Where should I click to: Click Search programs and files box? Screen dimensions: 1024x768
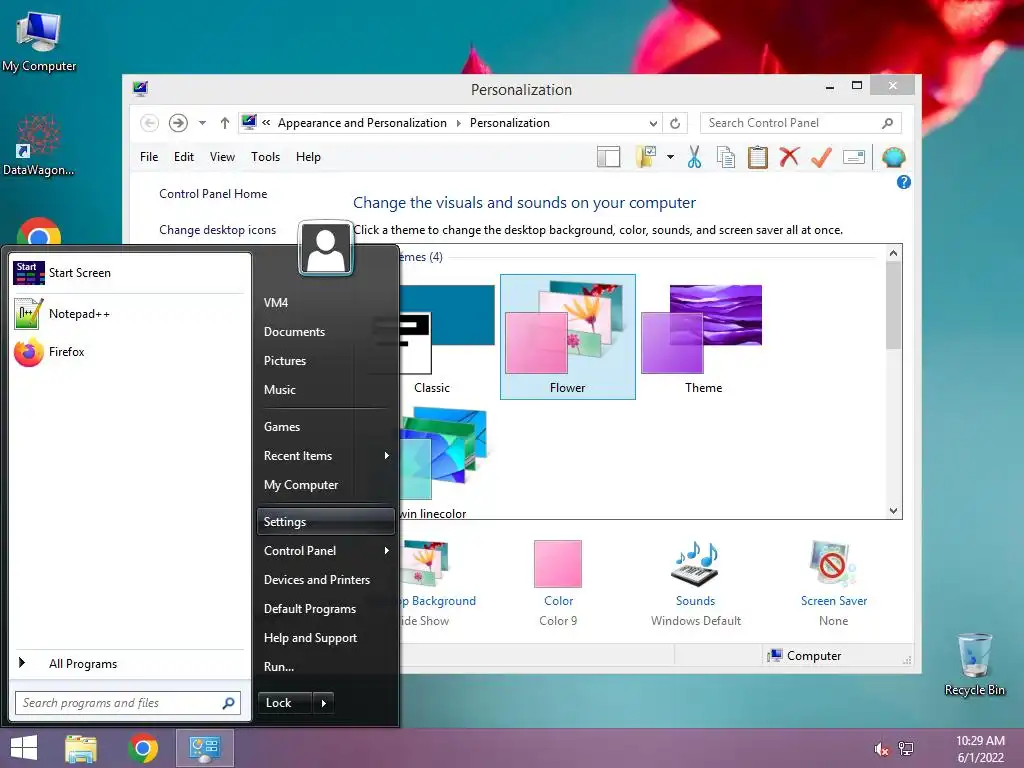tap(128, 703)
